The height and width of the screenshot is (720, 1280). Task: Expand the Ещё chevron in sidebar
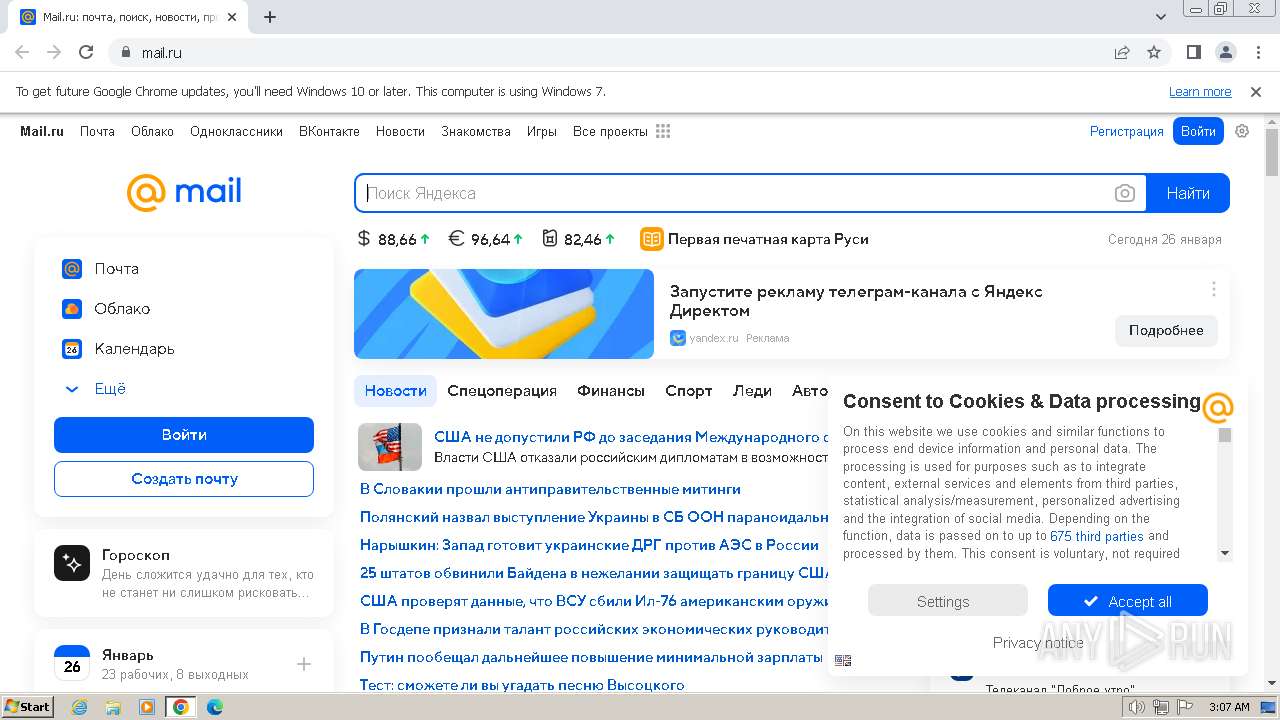tap(72, 389)
